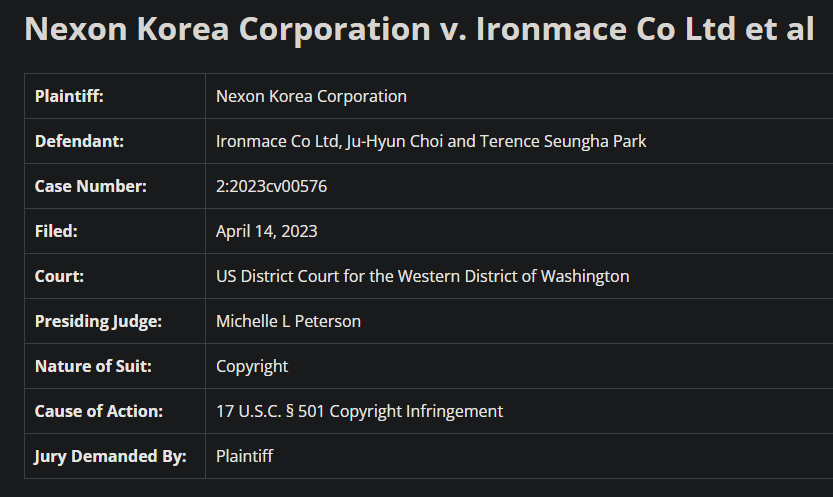Click the Plaintiff row label

(69, 96)
